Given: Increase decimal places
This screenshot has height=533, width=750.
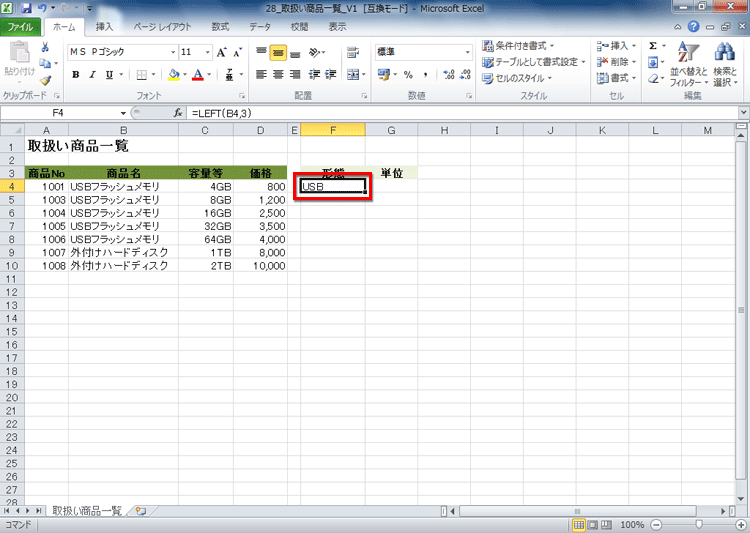Looking at the screenshot, I should (x=449, y=75).
